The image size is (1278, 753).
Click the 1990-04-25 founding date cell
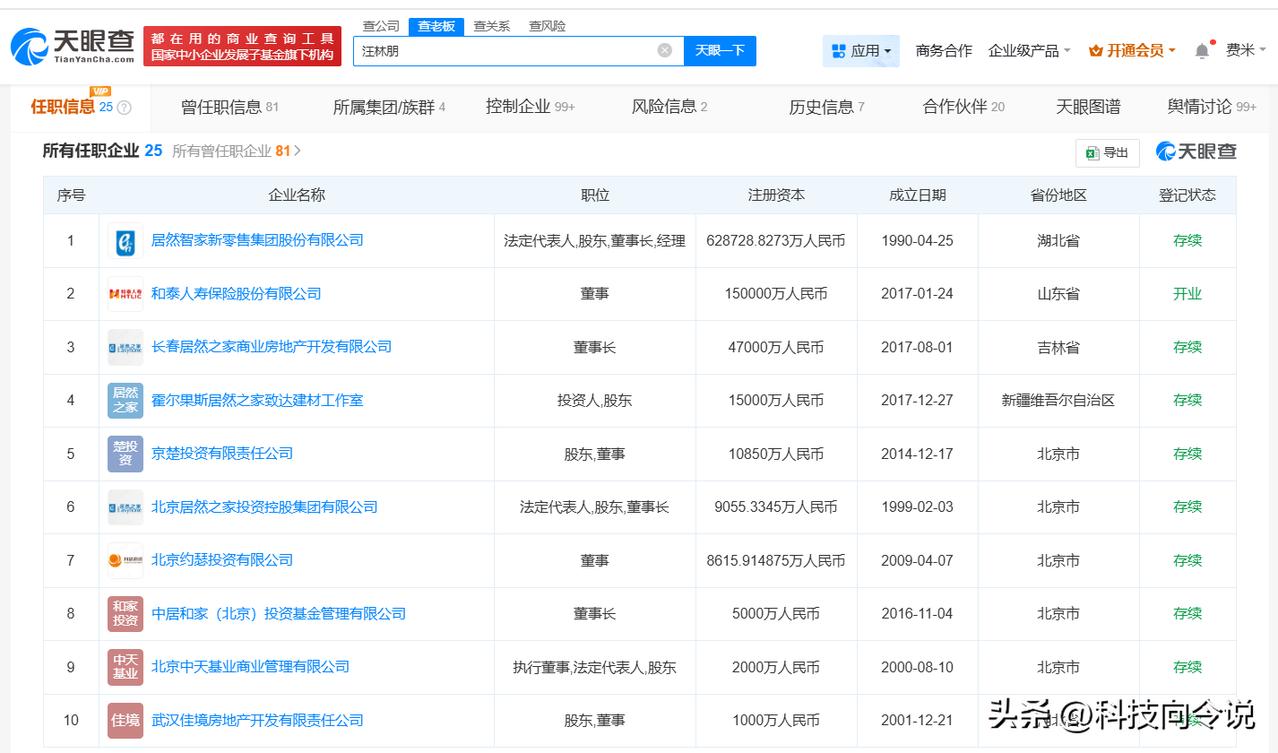(x=917, y=241)
